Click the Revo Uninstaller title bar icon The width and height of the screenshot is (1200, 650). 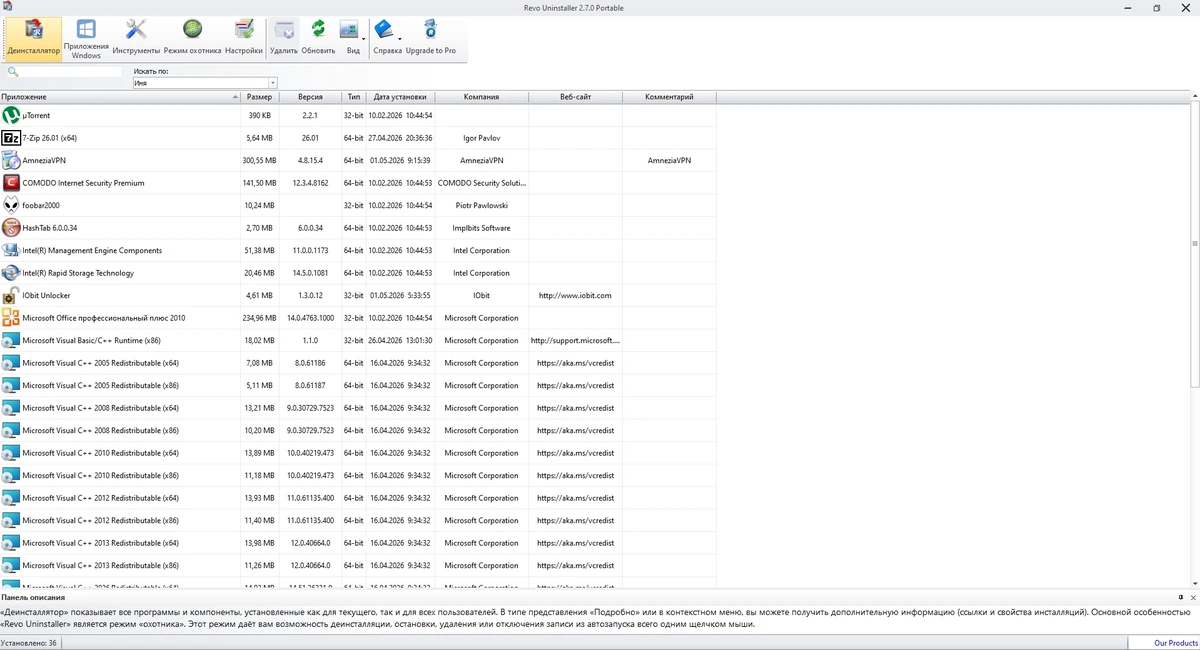pos(7,7)
